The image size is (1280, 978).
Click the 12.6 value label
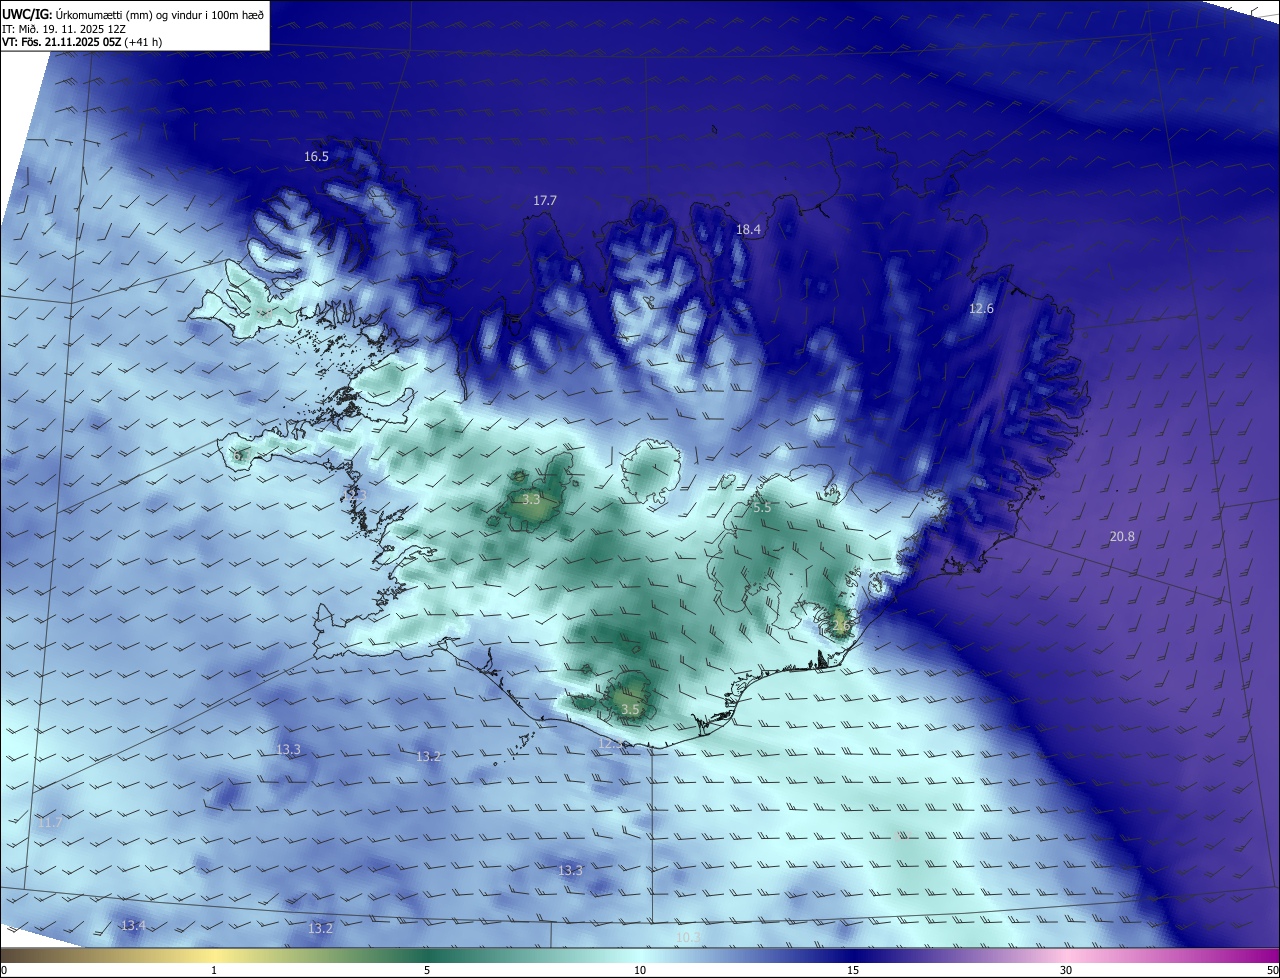(981, 309)
